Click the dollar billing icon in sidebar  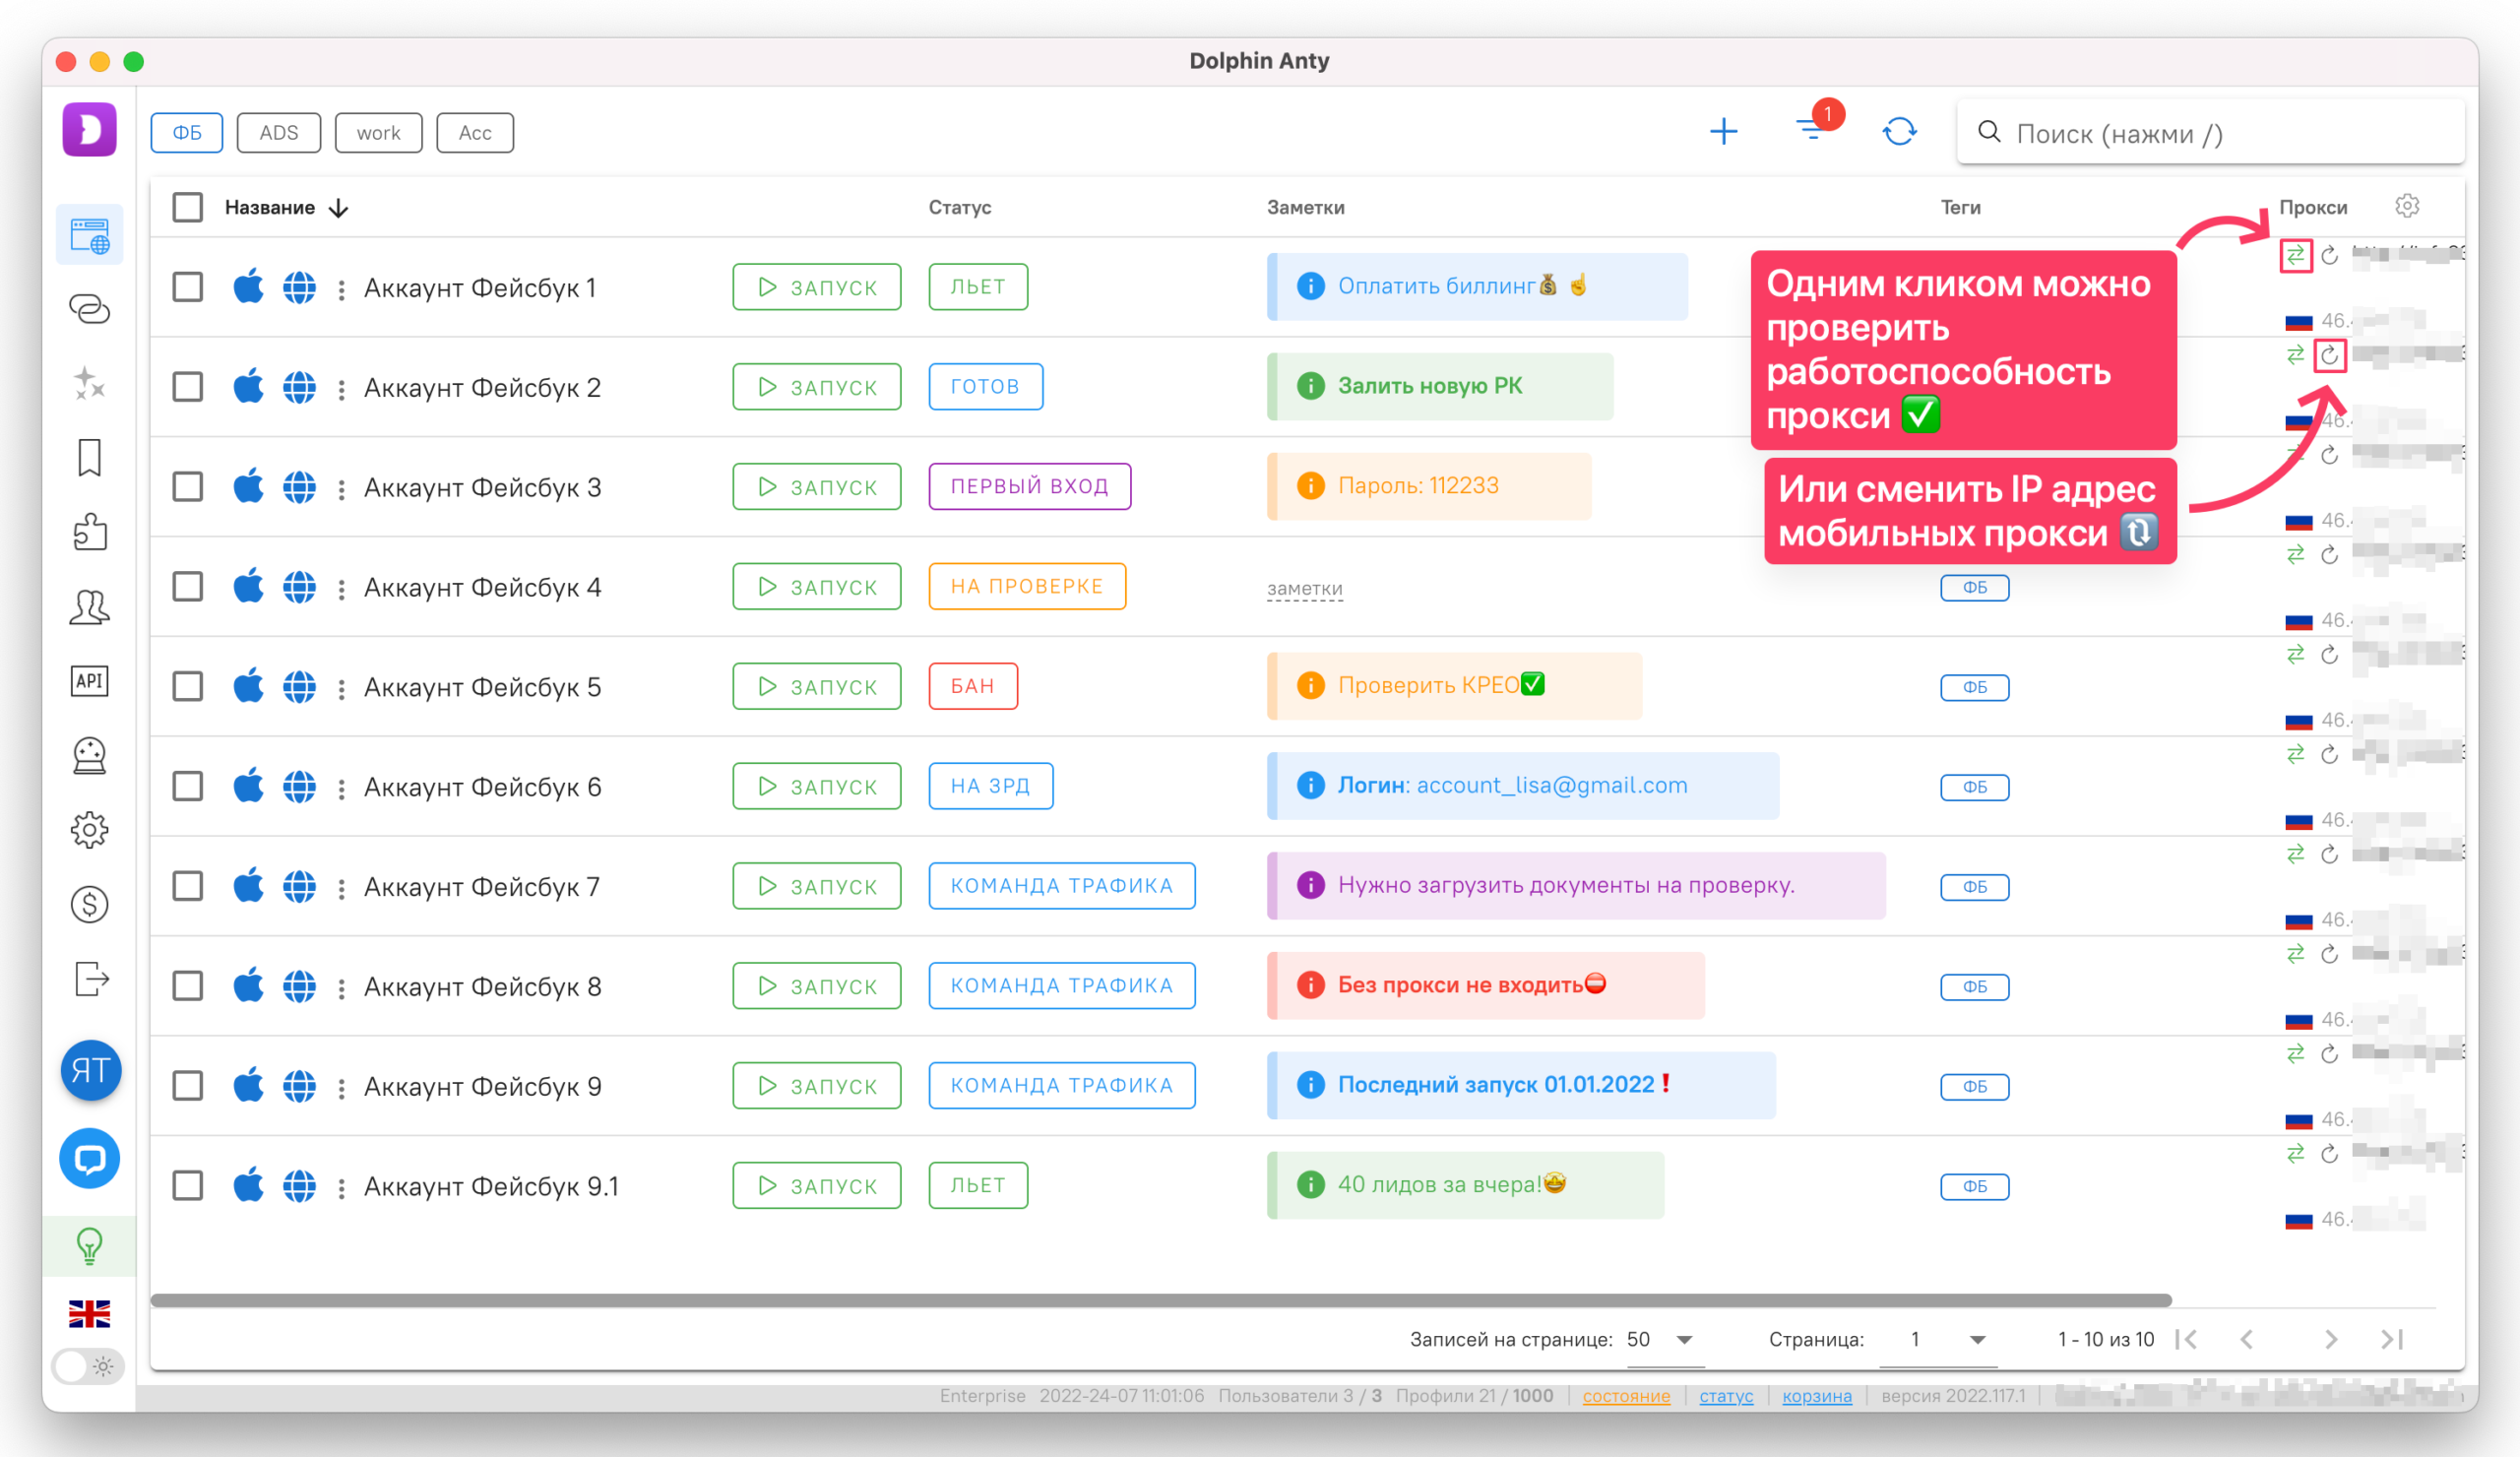click(89, 904)
